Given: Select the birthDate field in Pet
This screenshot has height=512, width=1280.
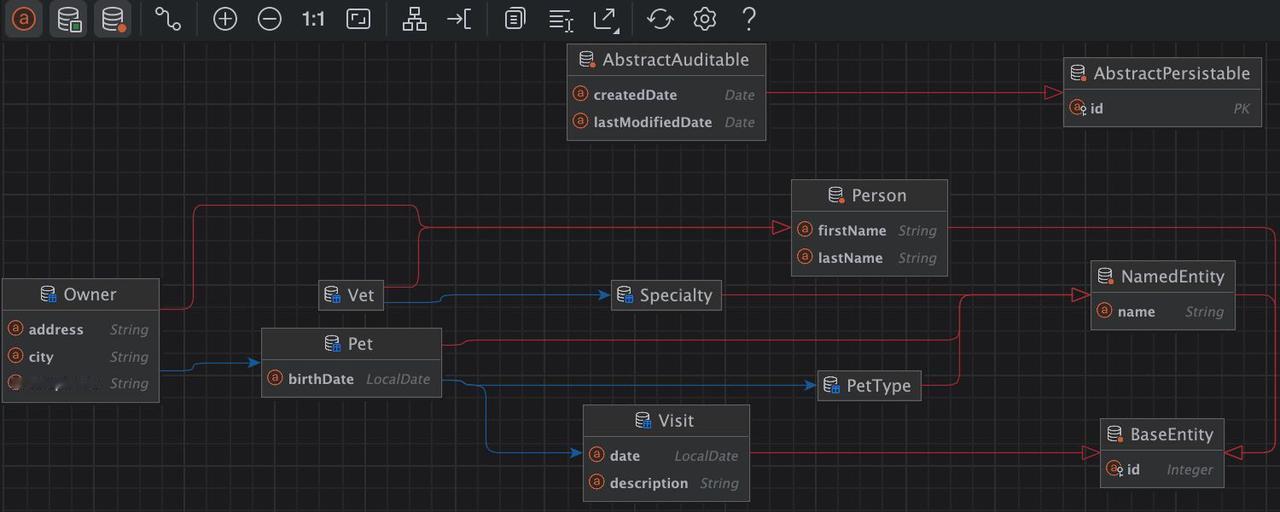Looking at the screenshot, I should pos(351,379).
